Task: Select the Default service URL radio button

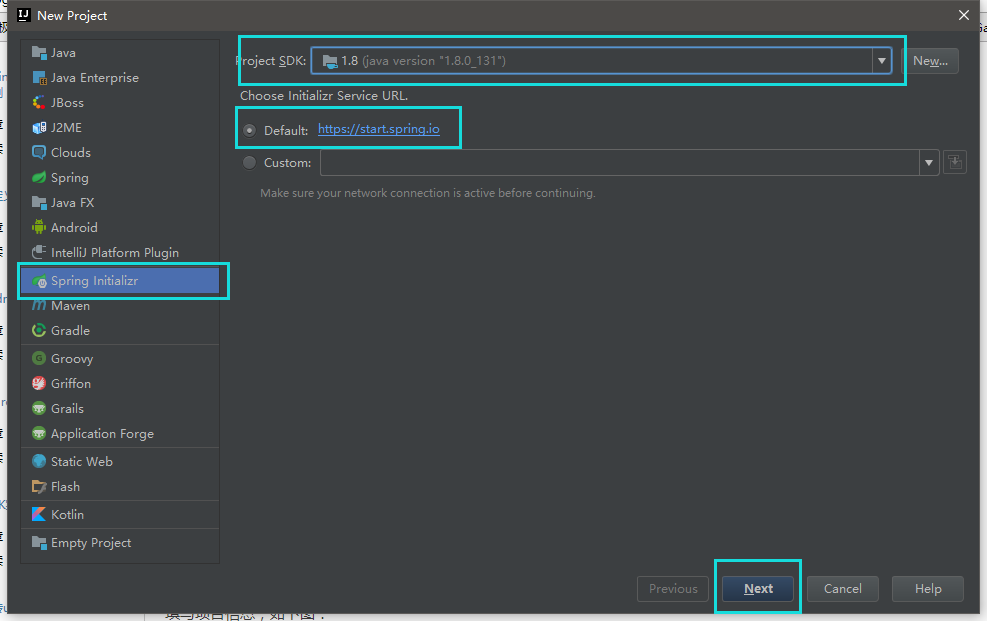Action: tap(249, 130)
